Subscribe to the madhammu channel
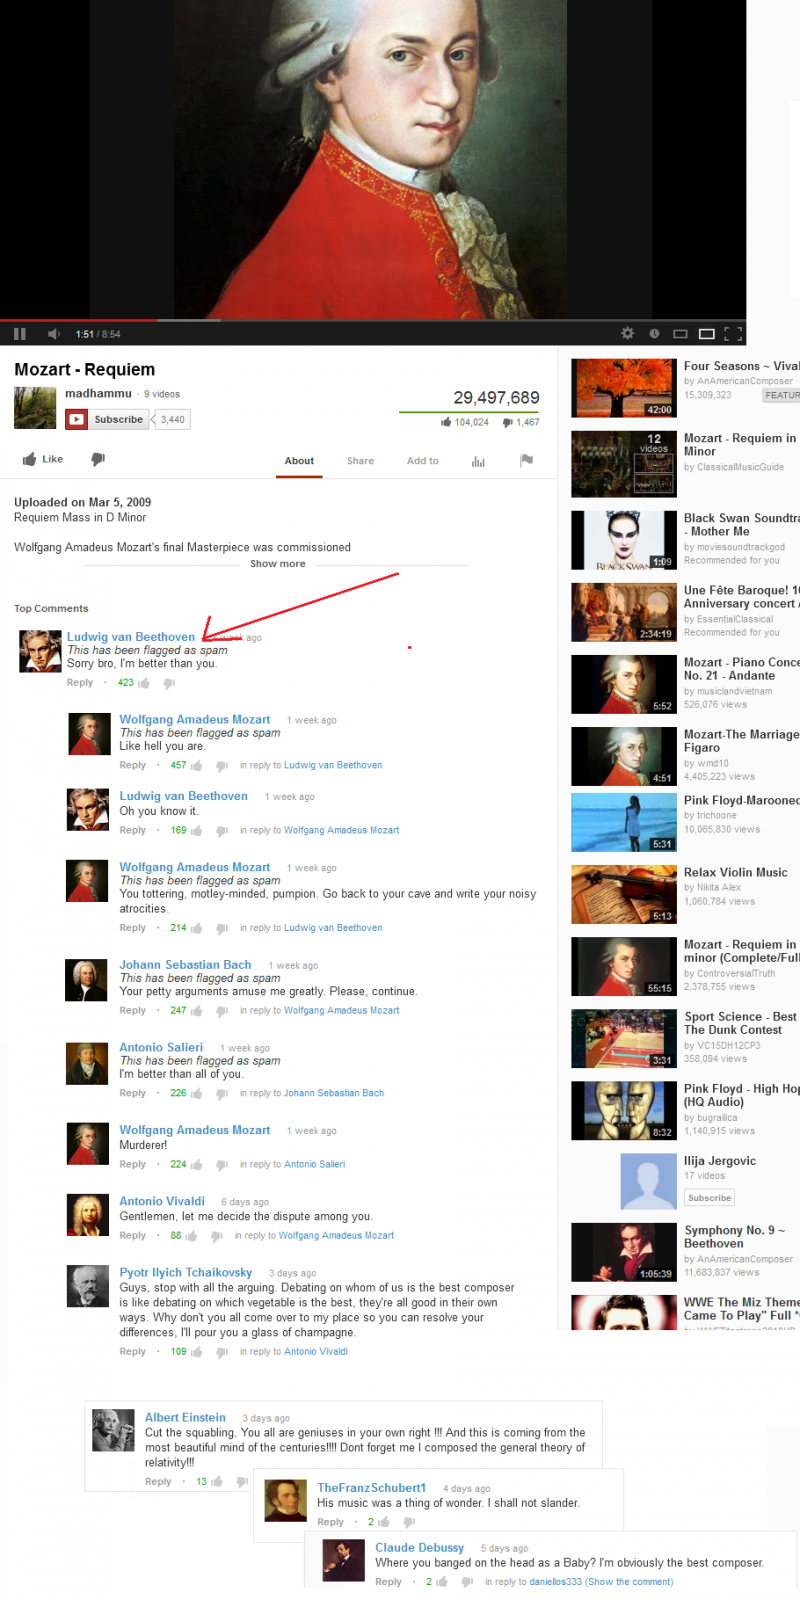This screenshot has height=1600, width=800. (x=108, y=420)
